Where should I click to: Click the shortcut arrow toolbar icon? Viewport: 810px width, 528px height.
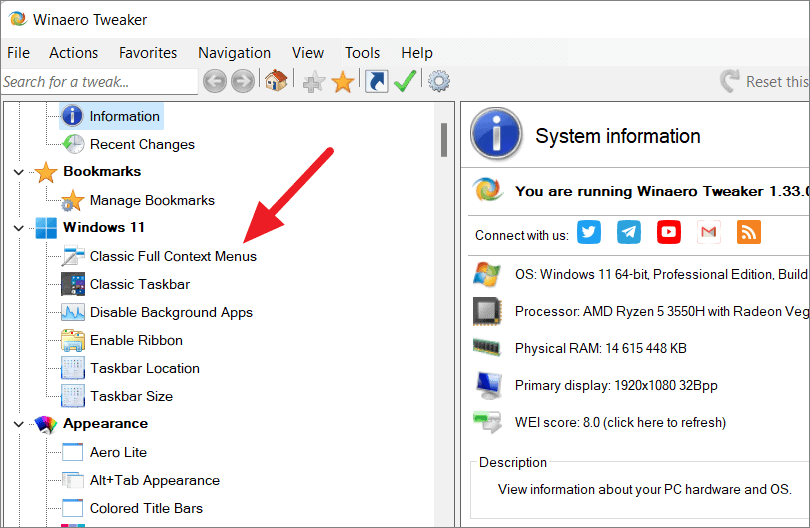(377, 82)
